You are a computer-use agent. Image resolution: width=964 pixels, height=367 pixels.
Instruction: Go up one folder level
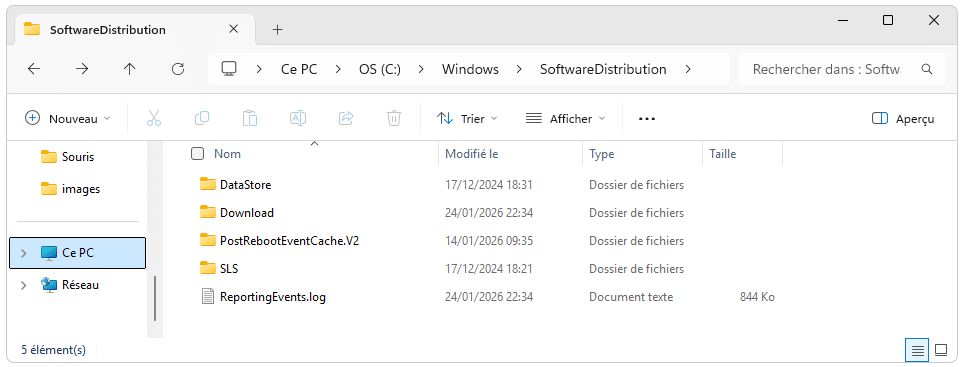[x=130, y=69]
